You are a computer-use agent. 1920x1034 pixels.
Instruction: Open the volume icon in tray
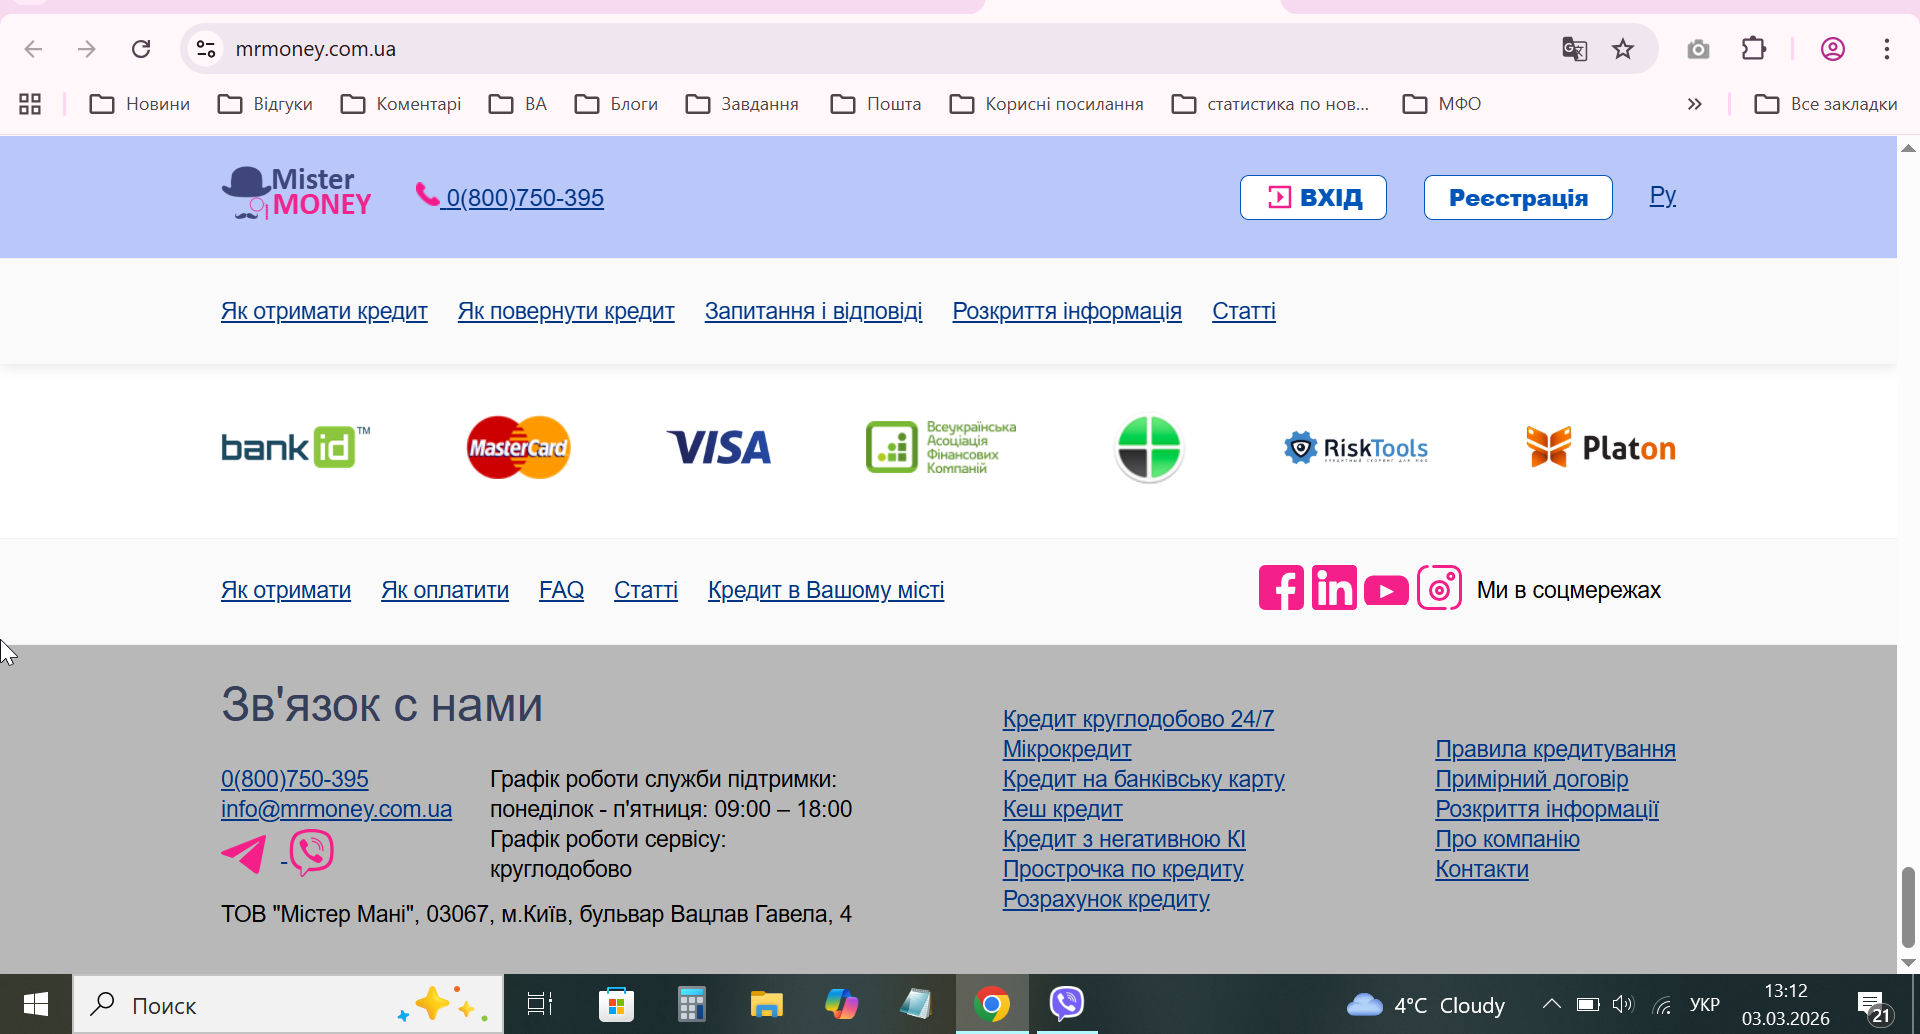(1623, 1004)
